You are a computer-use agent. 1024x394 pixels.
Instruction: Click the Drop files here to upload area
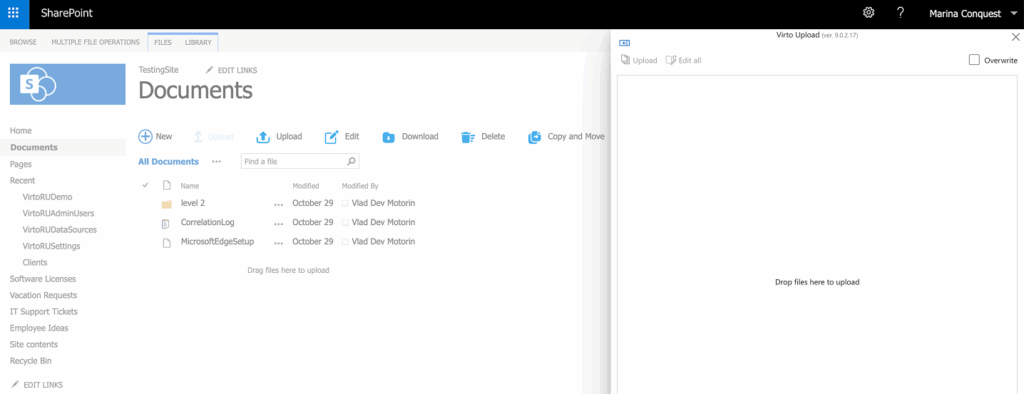coord(817,282)
